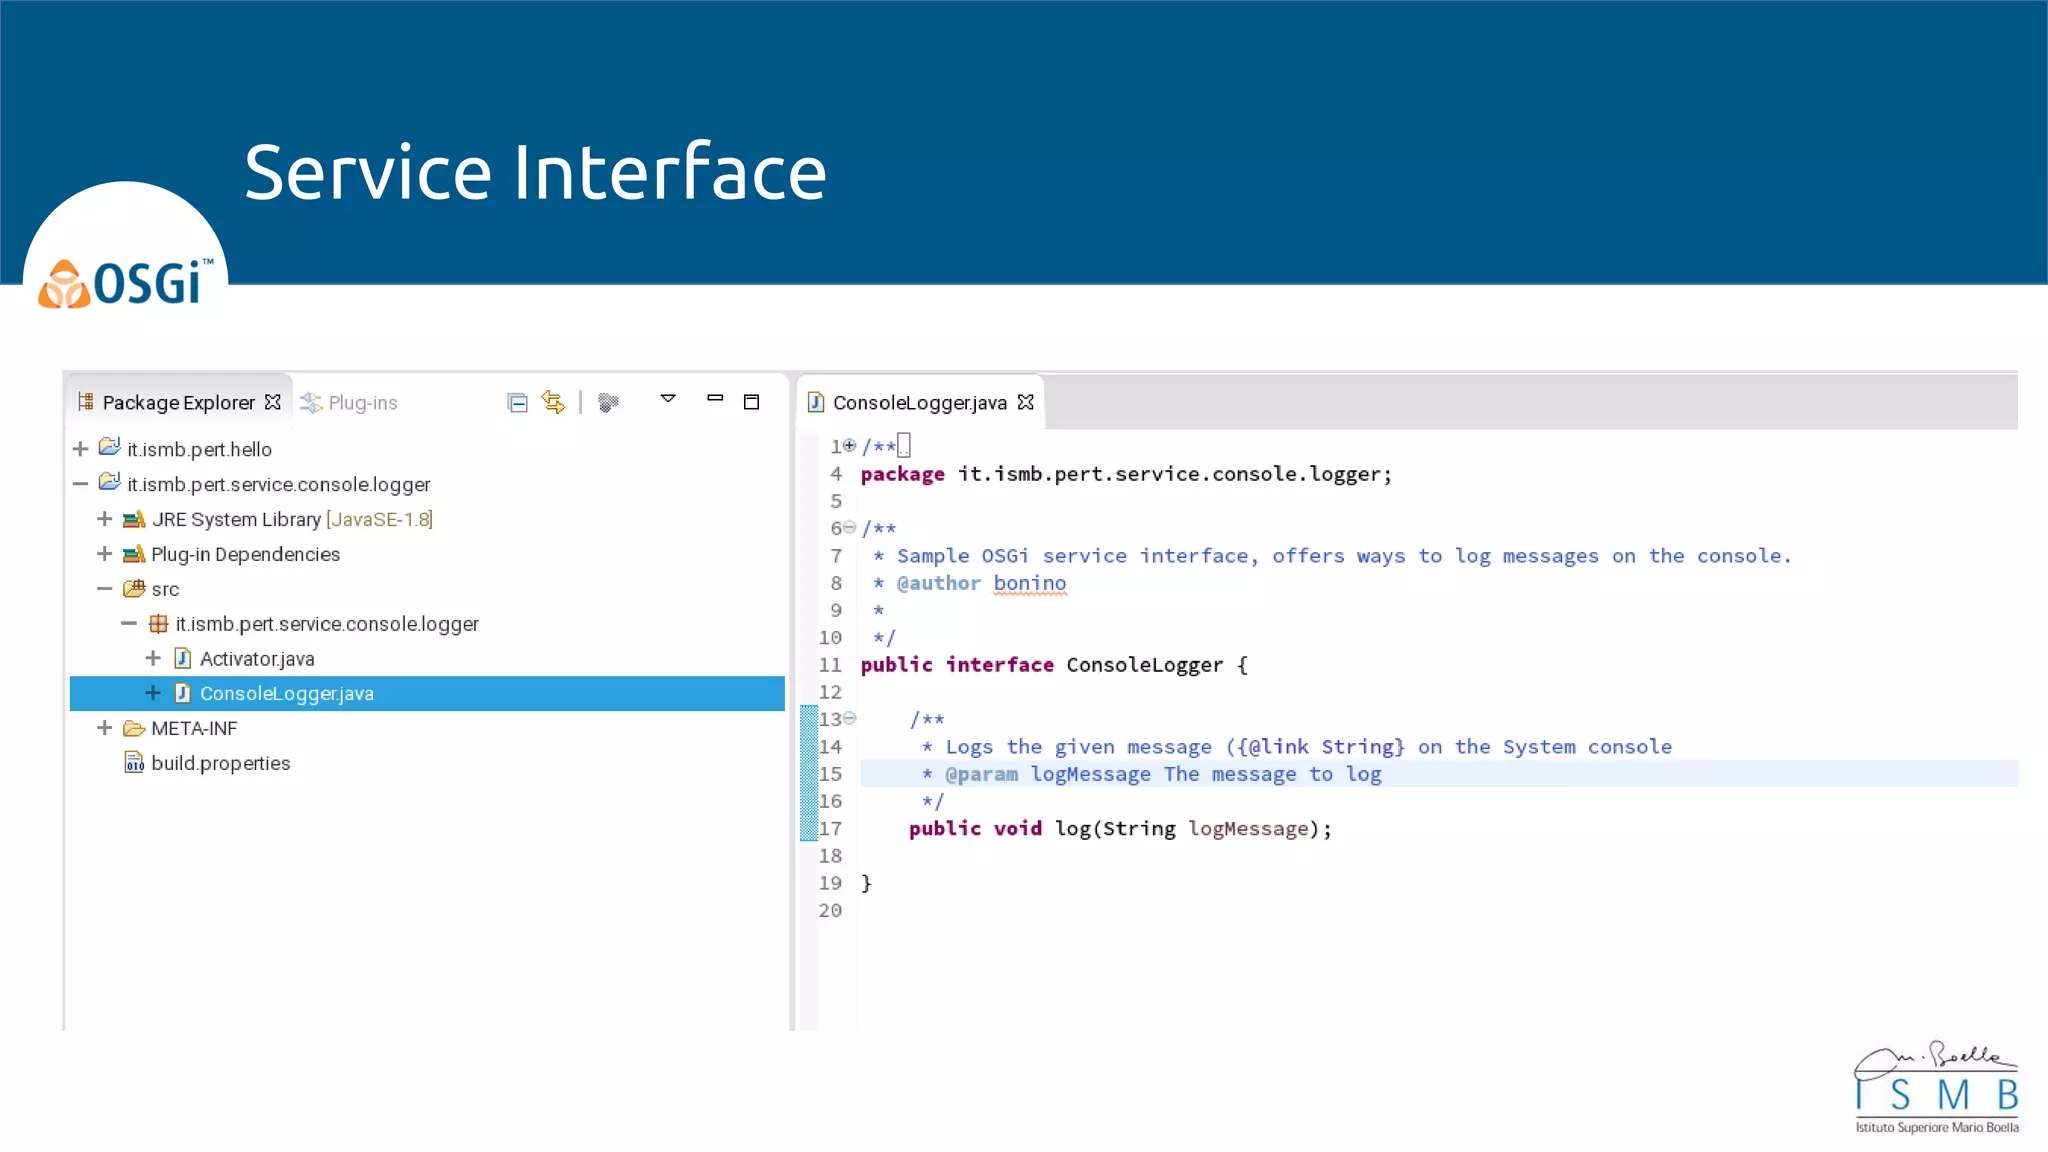Expand ConsoleLogger.java node
The width and height of the screenshot is (2048, 1152).
(153, 693)
